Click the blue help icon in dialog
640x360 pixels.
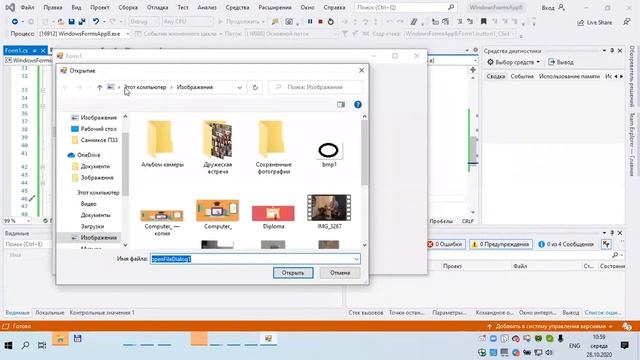(358, 105)
